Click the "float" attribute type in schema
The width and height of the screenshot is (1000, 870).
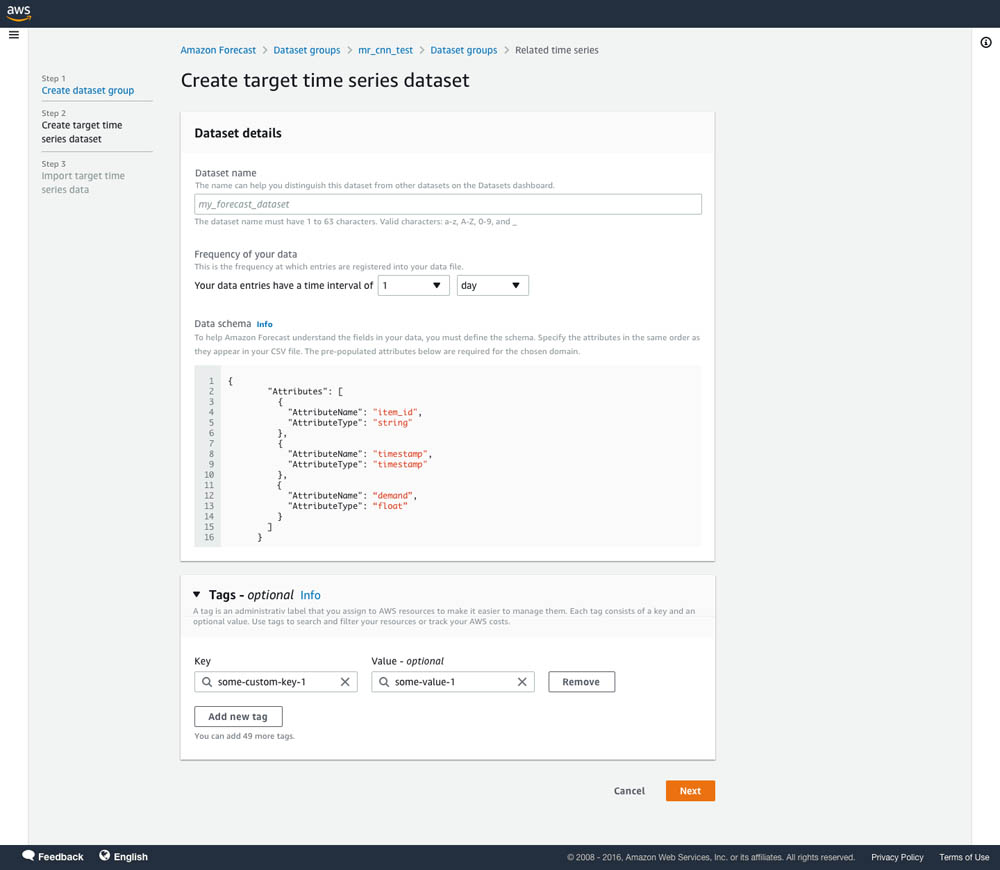click(390, 506)
